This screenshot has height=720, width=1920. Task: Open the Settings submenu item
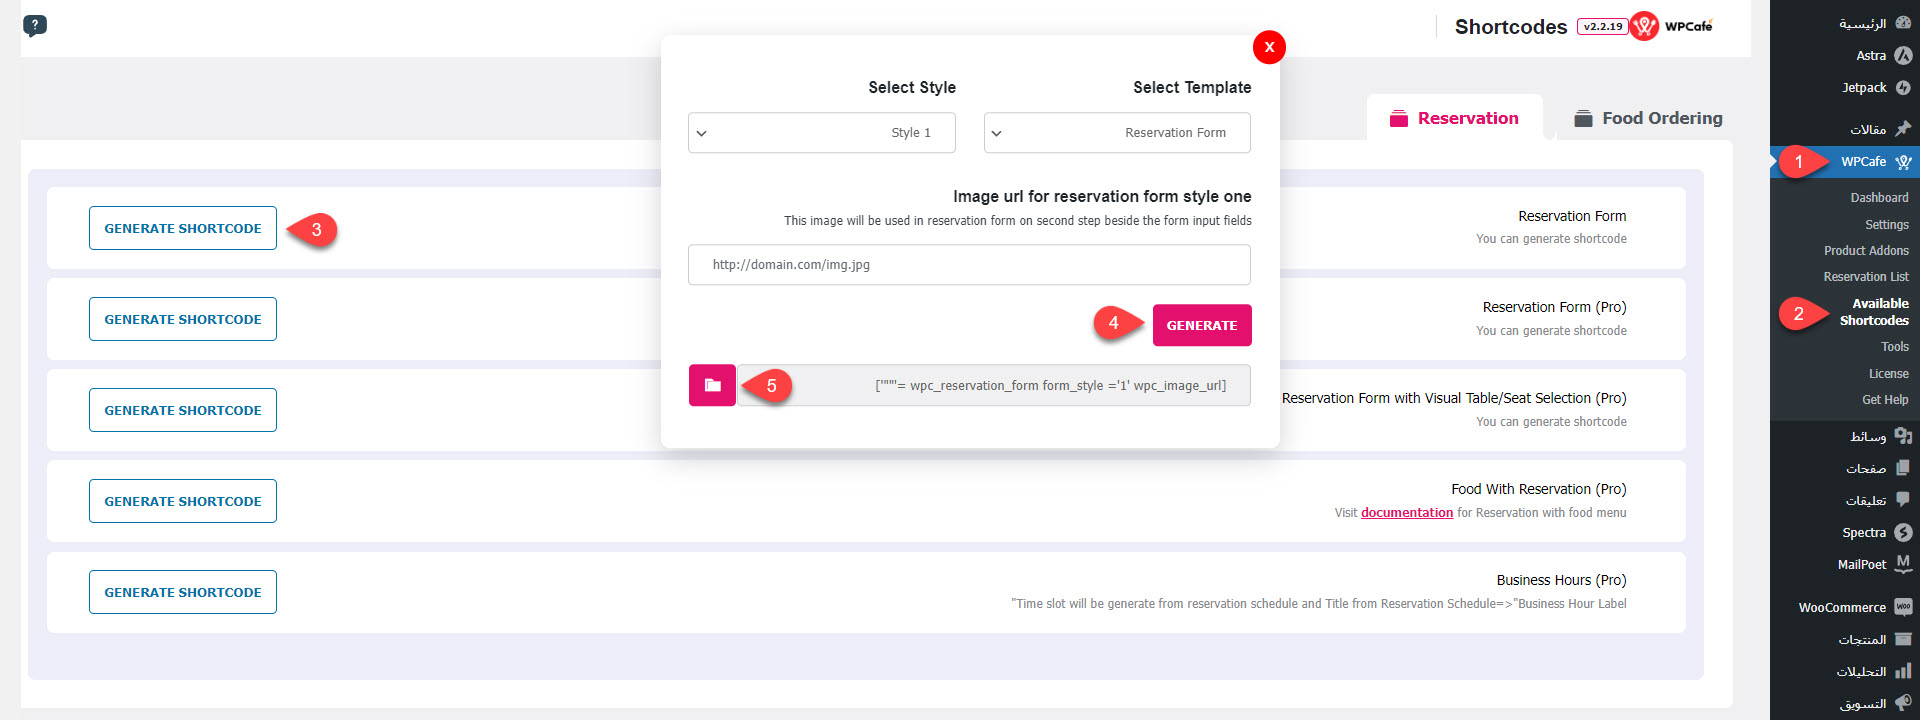pyautogui.click(x=1886, y=225)
